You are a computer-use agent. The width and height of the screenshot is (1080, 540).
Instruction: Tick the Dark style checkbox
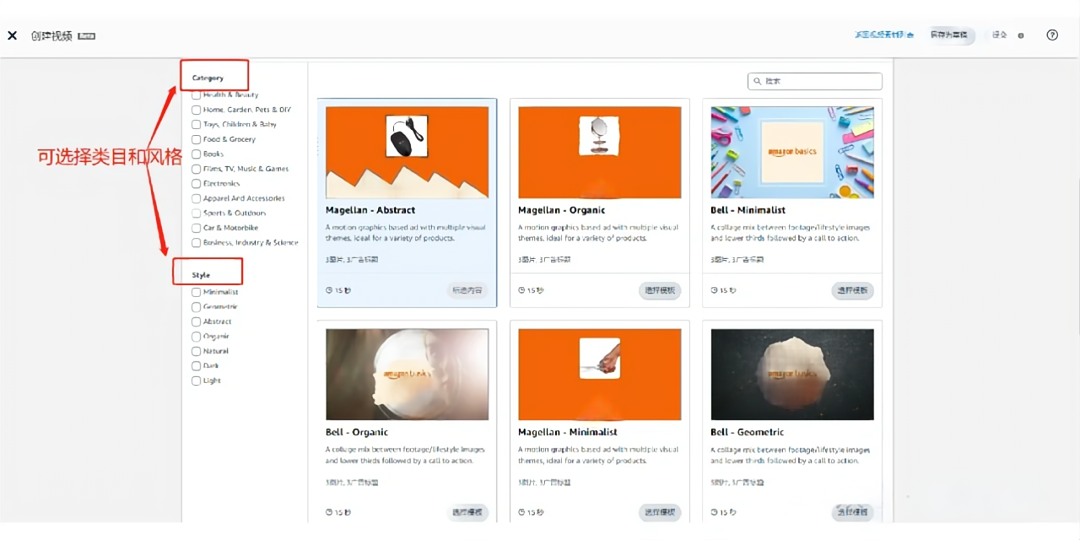[x=196, y=366]
